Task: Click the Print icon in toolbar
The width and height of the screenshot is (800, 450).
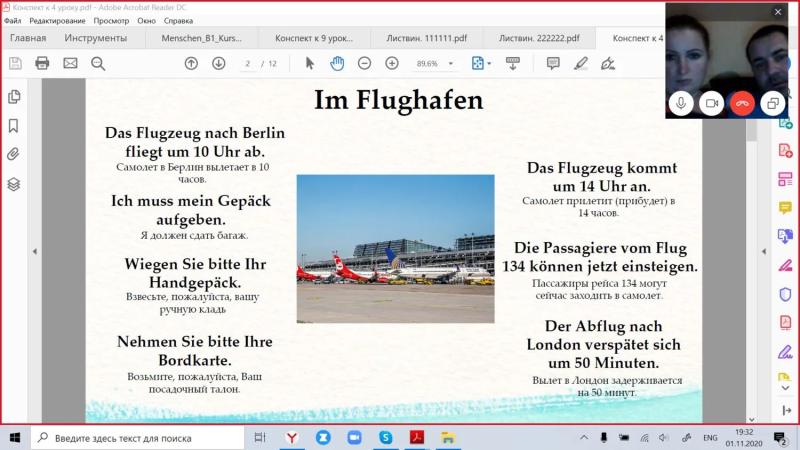Action: [x=42, y=63]
